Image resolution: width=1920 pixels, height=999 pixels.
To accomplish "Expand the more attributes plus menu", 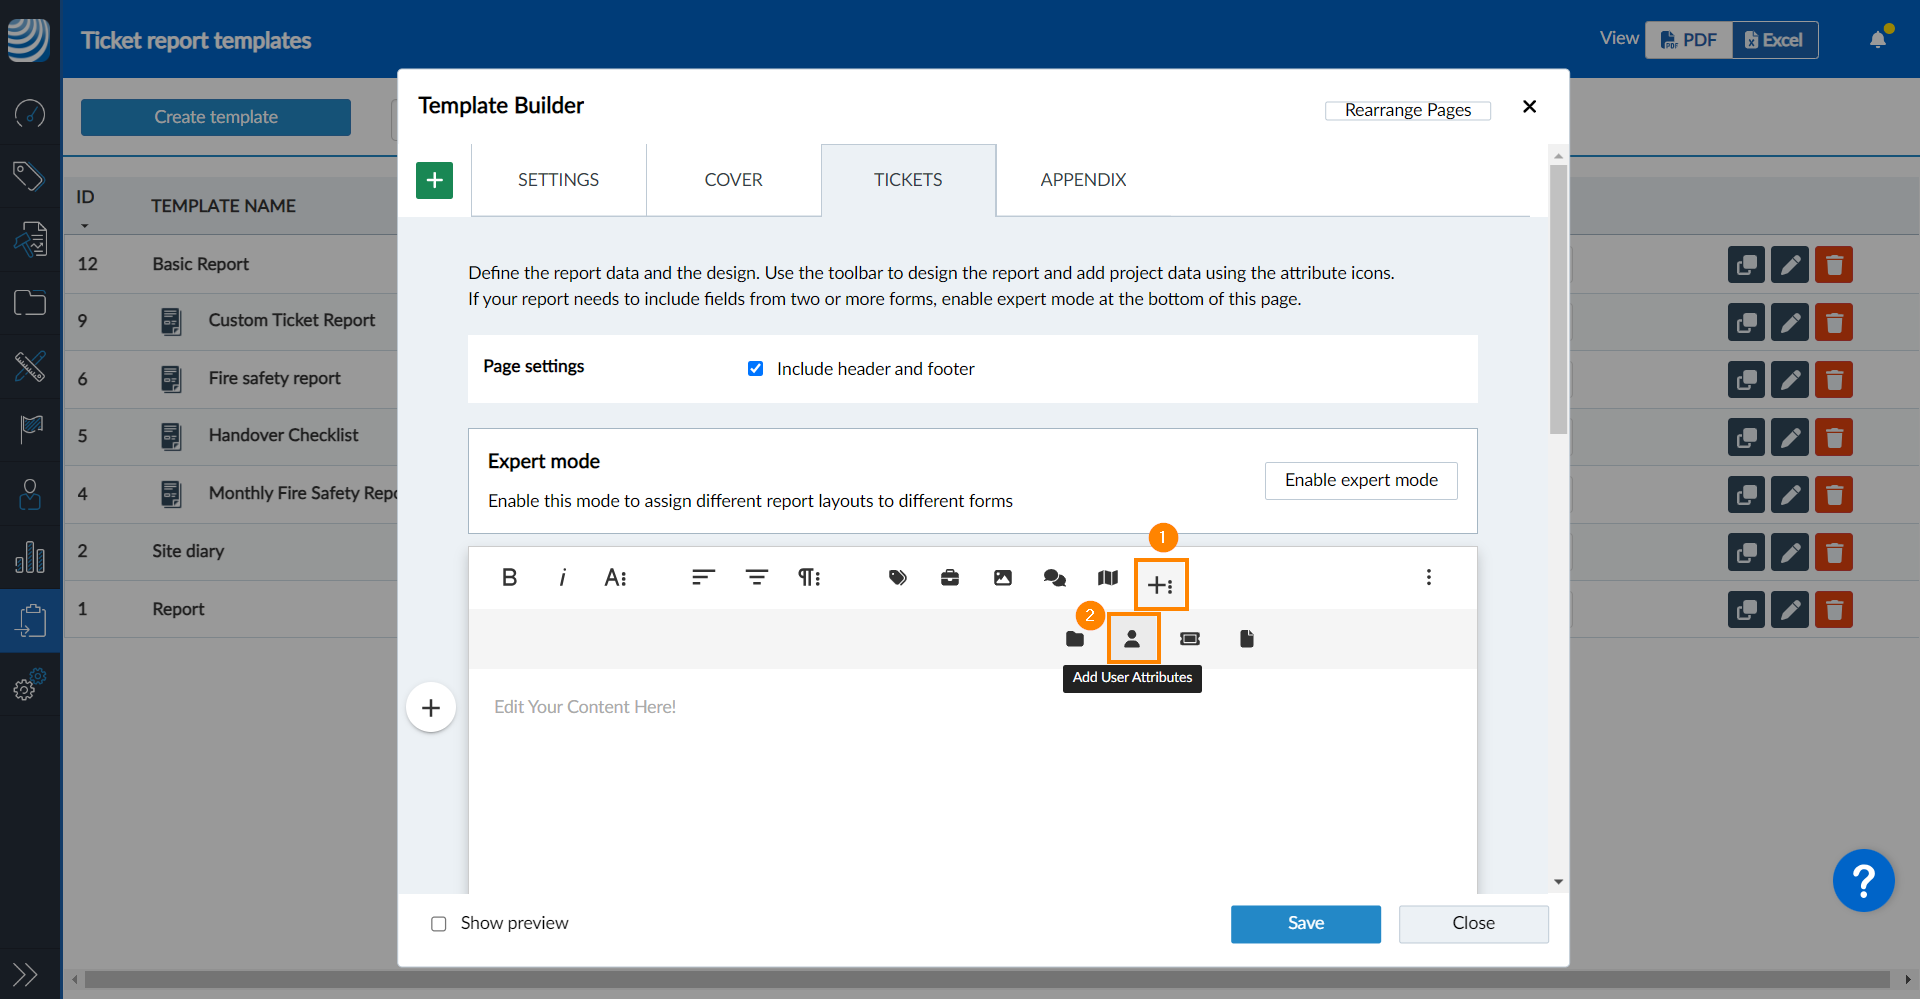I will [1160, 585].
